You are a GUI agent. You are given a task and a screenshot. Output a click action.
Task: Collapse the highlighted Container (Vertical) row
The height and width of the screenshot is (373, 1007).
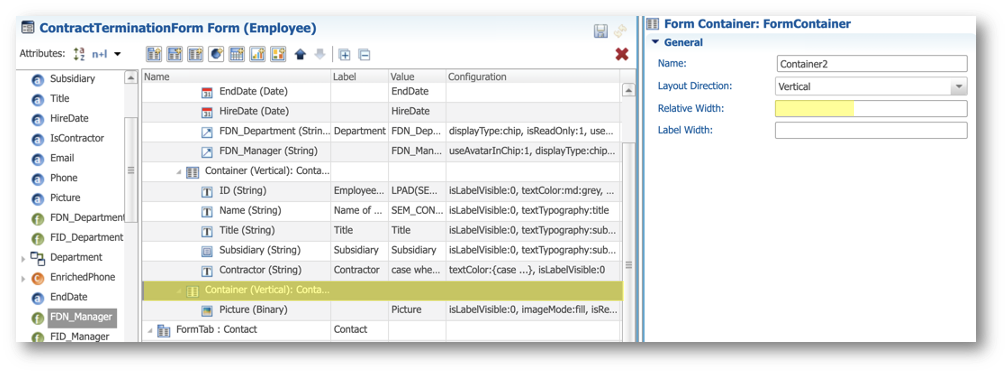pyautogui.click(x=178, y=291)
